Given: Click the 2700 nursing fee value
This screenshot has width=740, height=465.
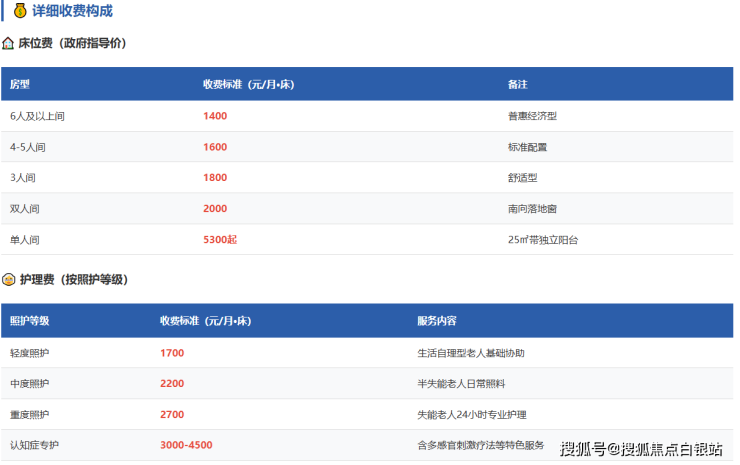Looking at the screenshot, I should (x=172, y=415).
